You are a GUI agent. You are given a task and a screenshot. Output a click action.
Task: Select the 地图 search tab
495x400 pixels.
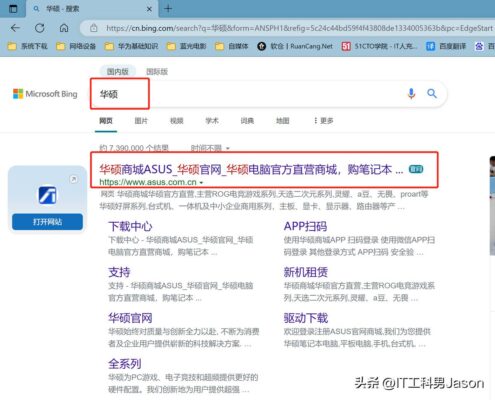click(x=283, y=121)
